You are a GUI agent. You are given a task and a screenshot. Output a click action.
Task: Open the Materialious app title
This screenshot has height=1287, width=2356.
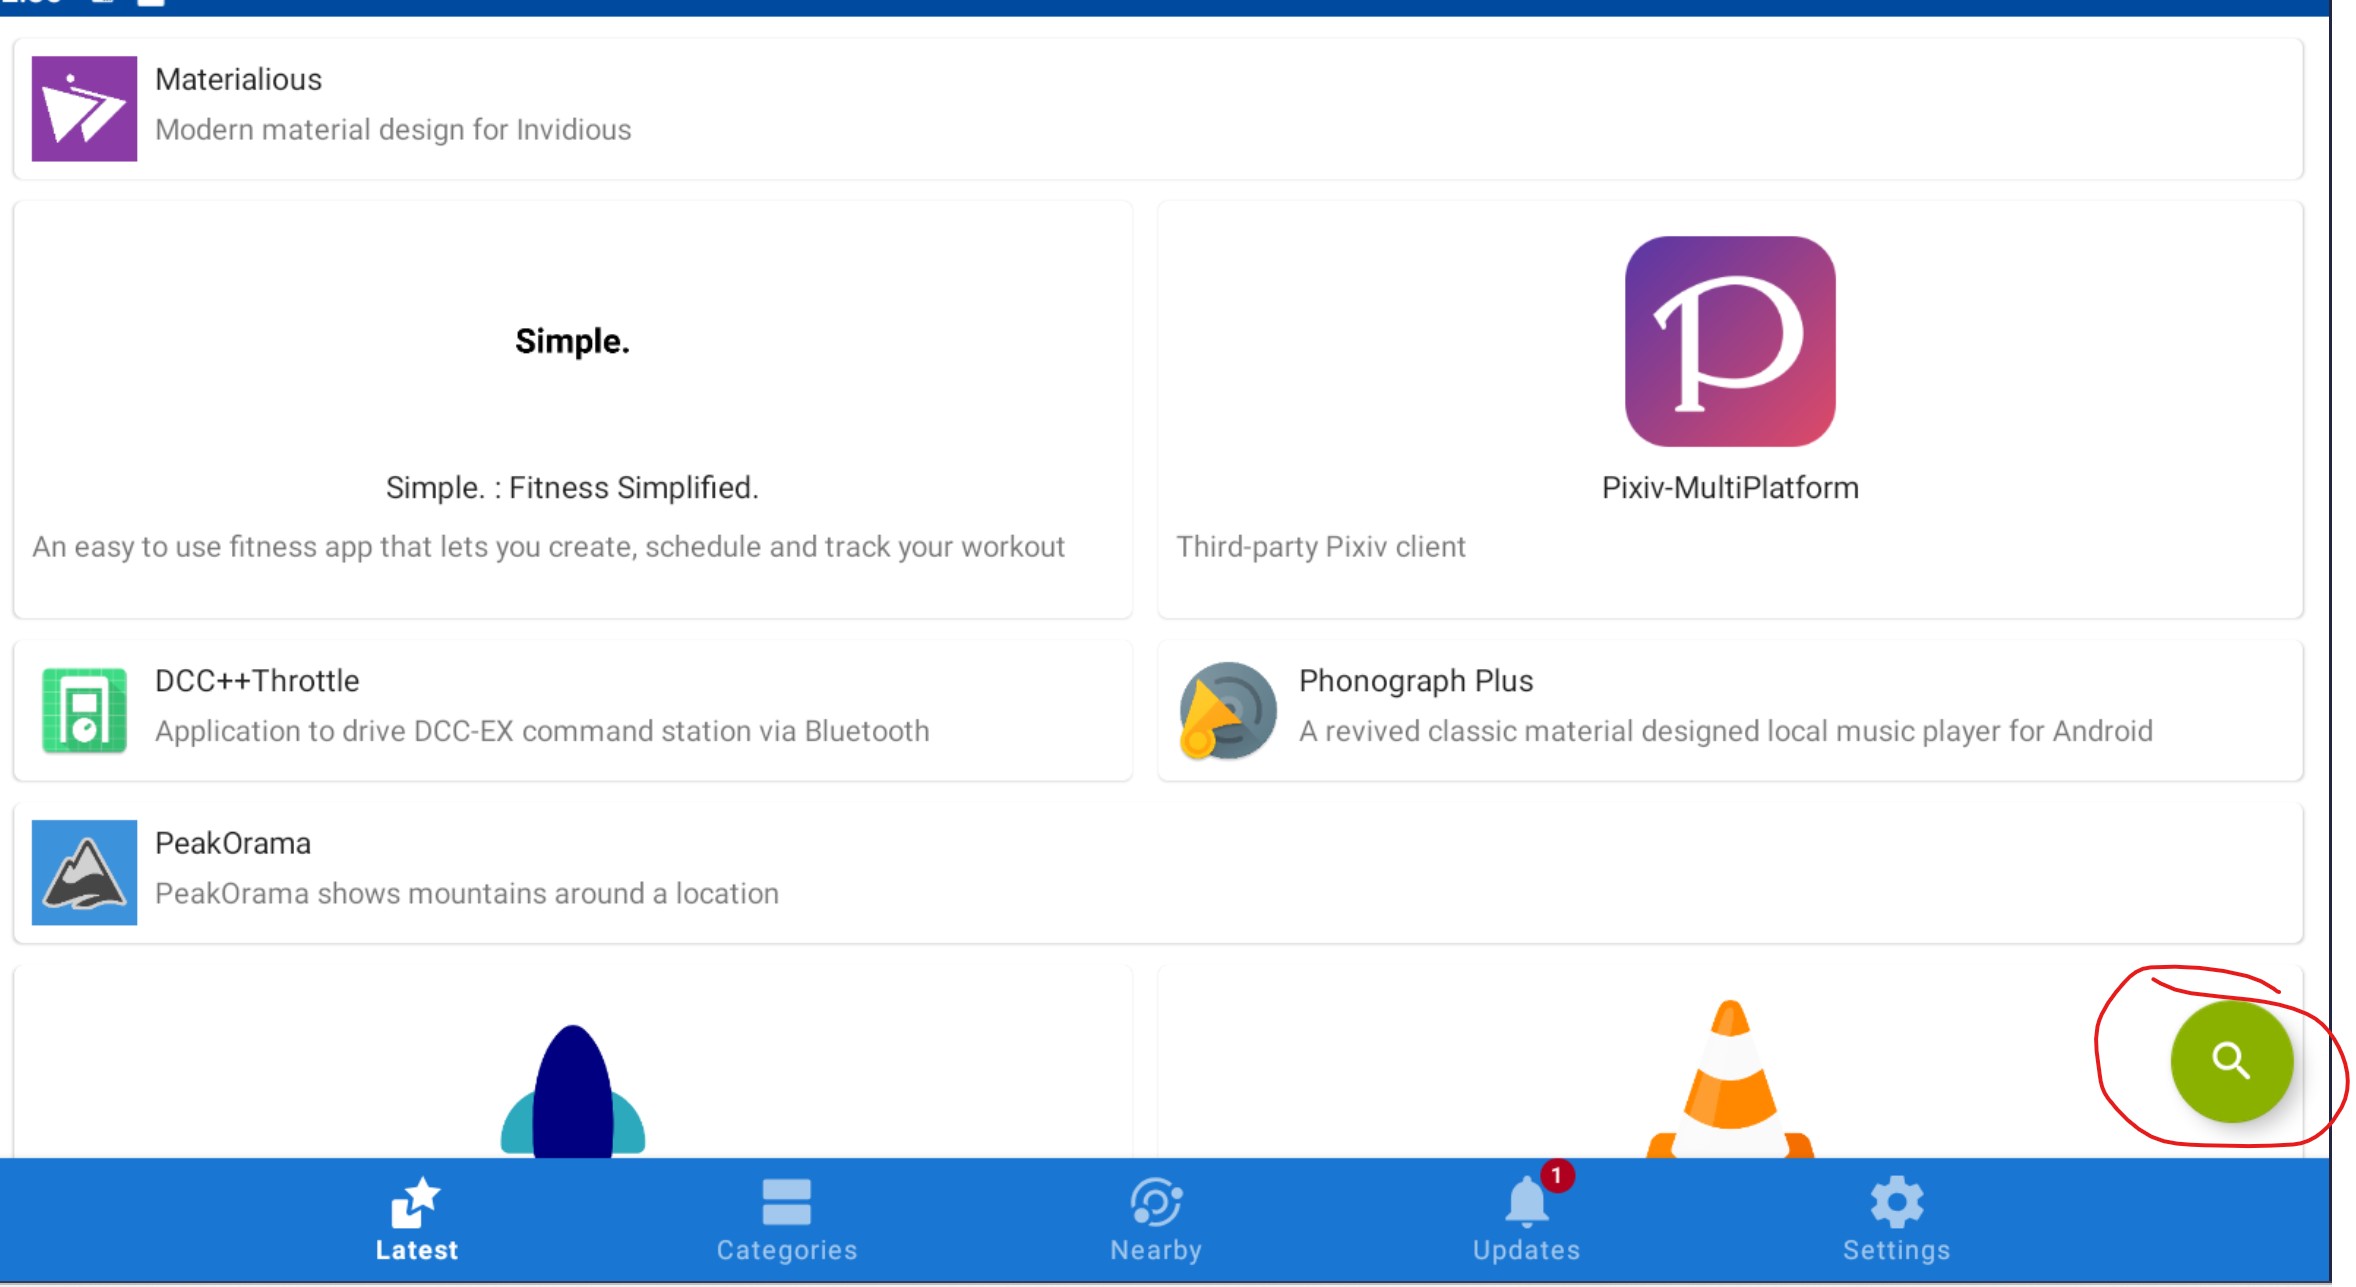click(238, 79)
